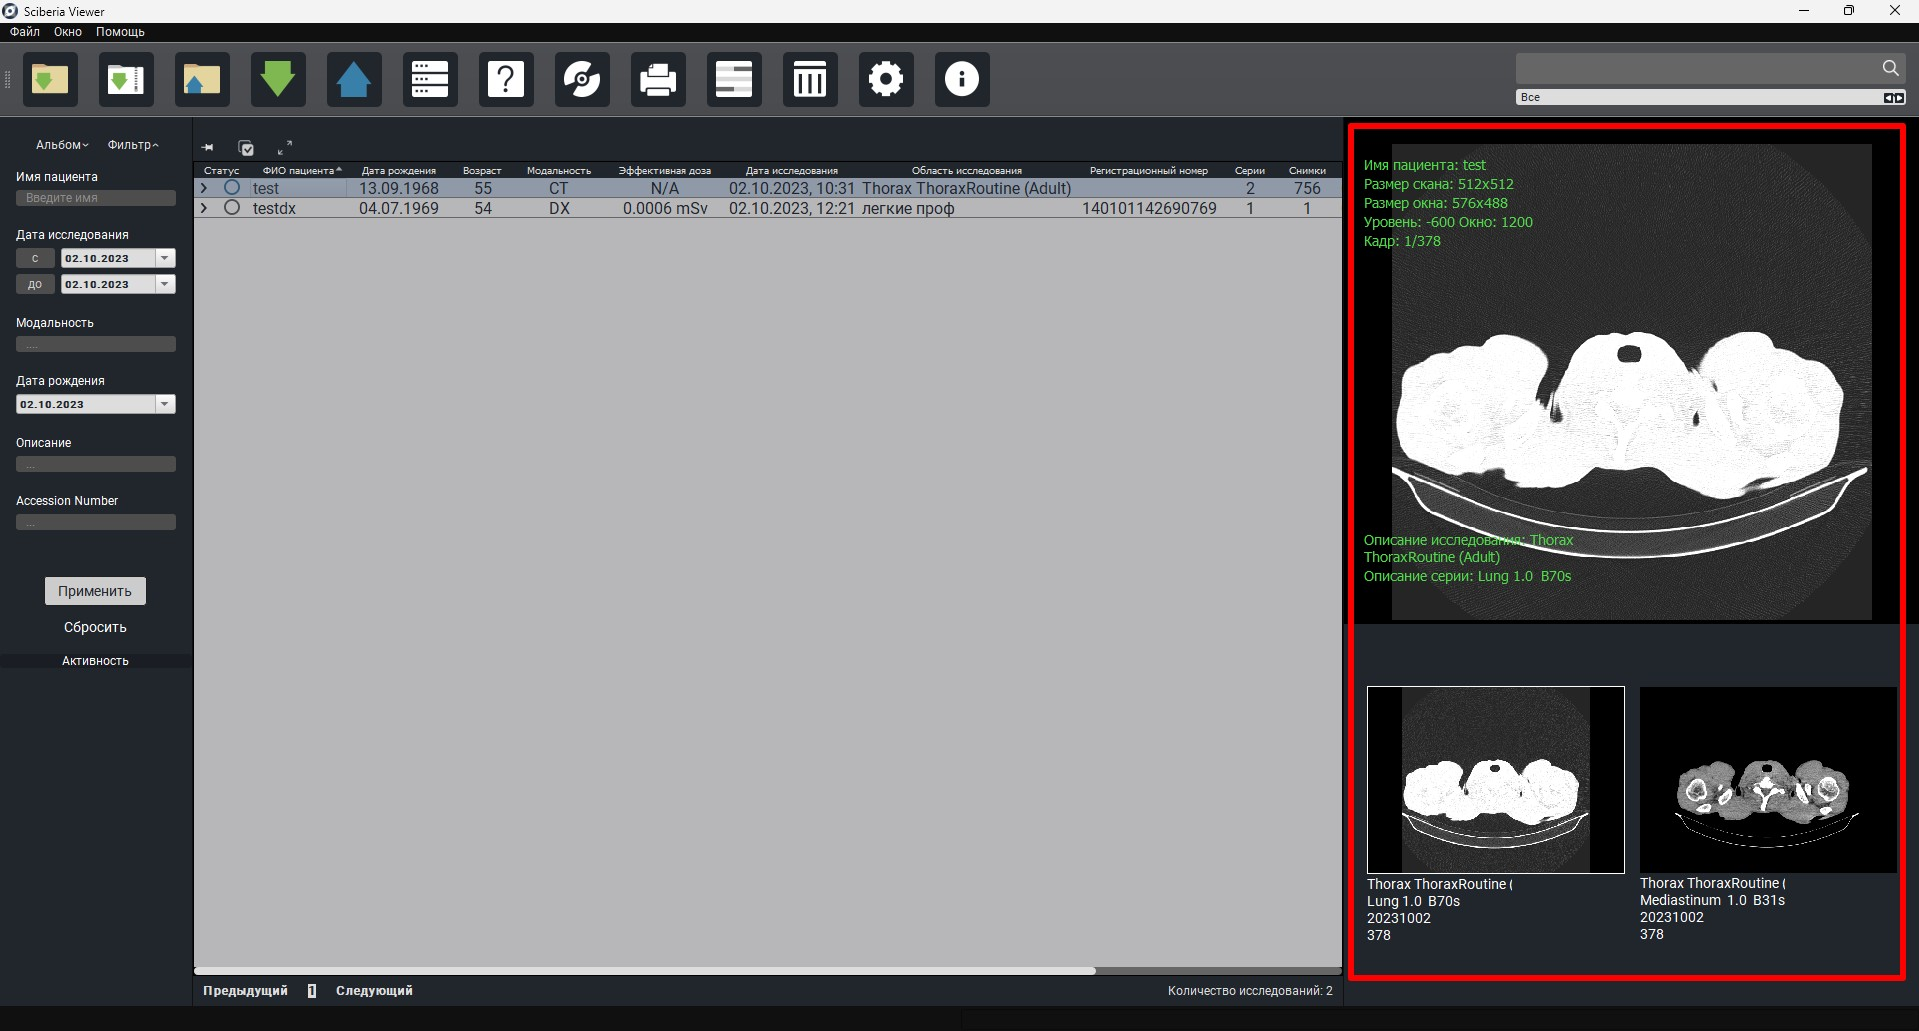Click the Сбросить button

pos(95,627)
